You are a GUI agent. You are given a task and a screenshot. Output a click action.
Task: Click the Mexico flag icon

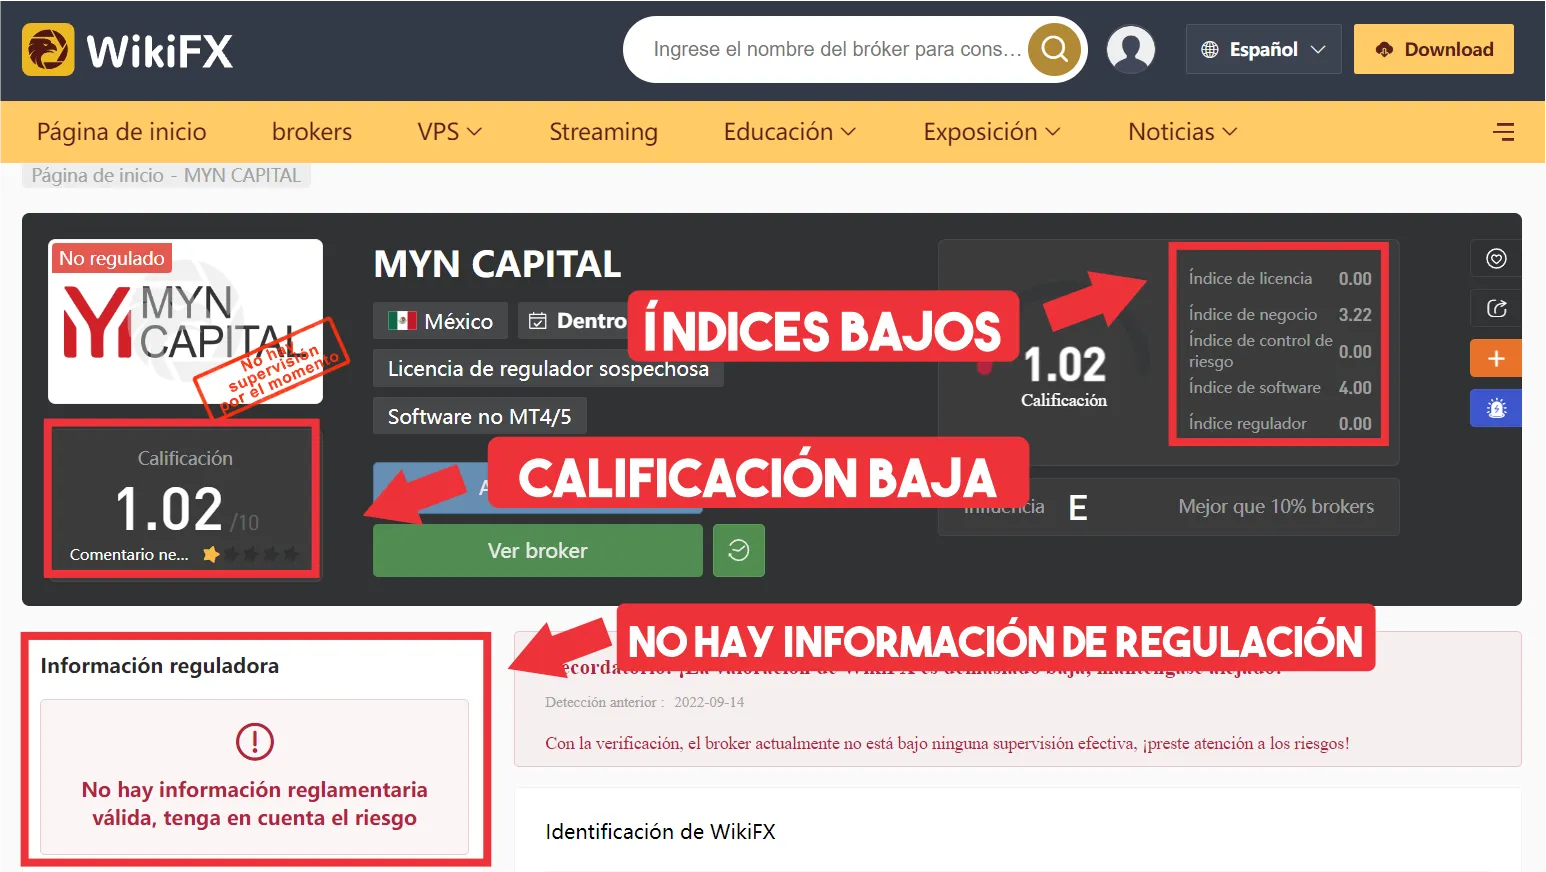pyautogui.click(x=402, y=321)
